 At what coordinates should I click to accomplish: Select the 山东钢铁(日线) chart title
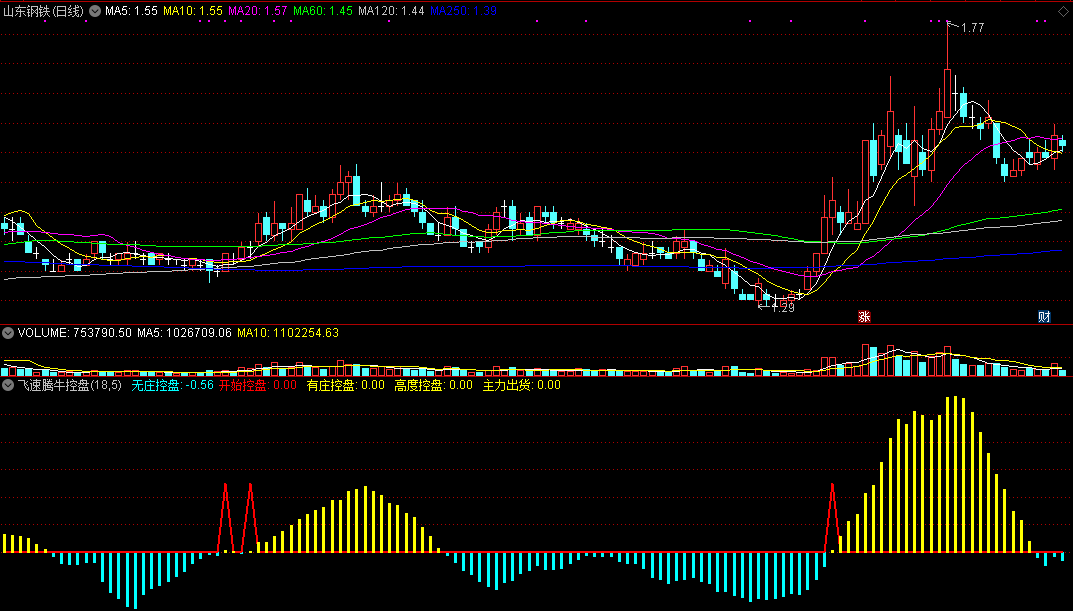click(44, 11)
